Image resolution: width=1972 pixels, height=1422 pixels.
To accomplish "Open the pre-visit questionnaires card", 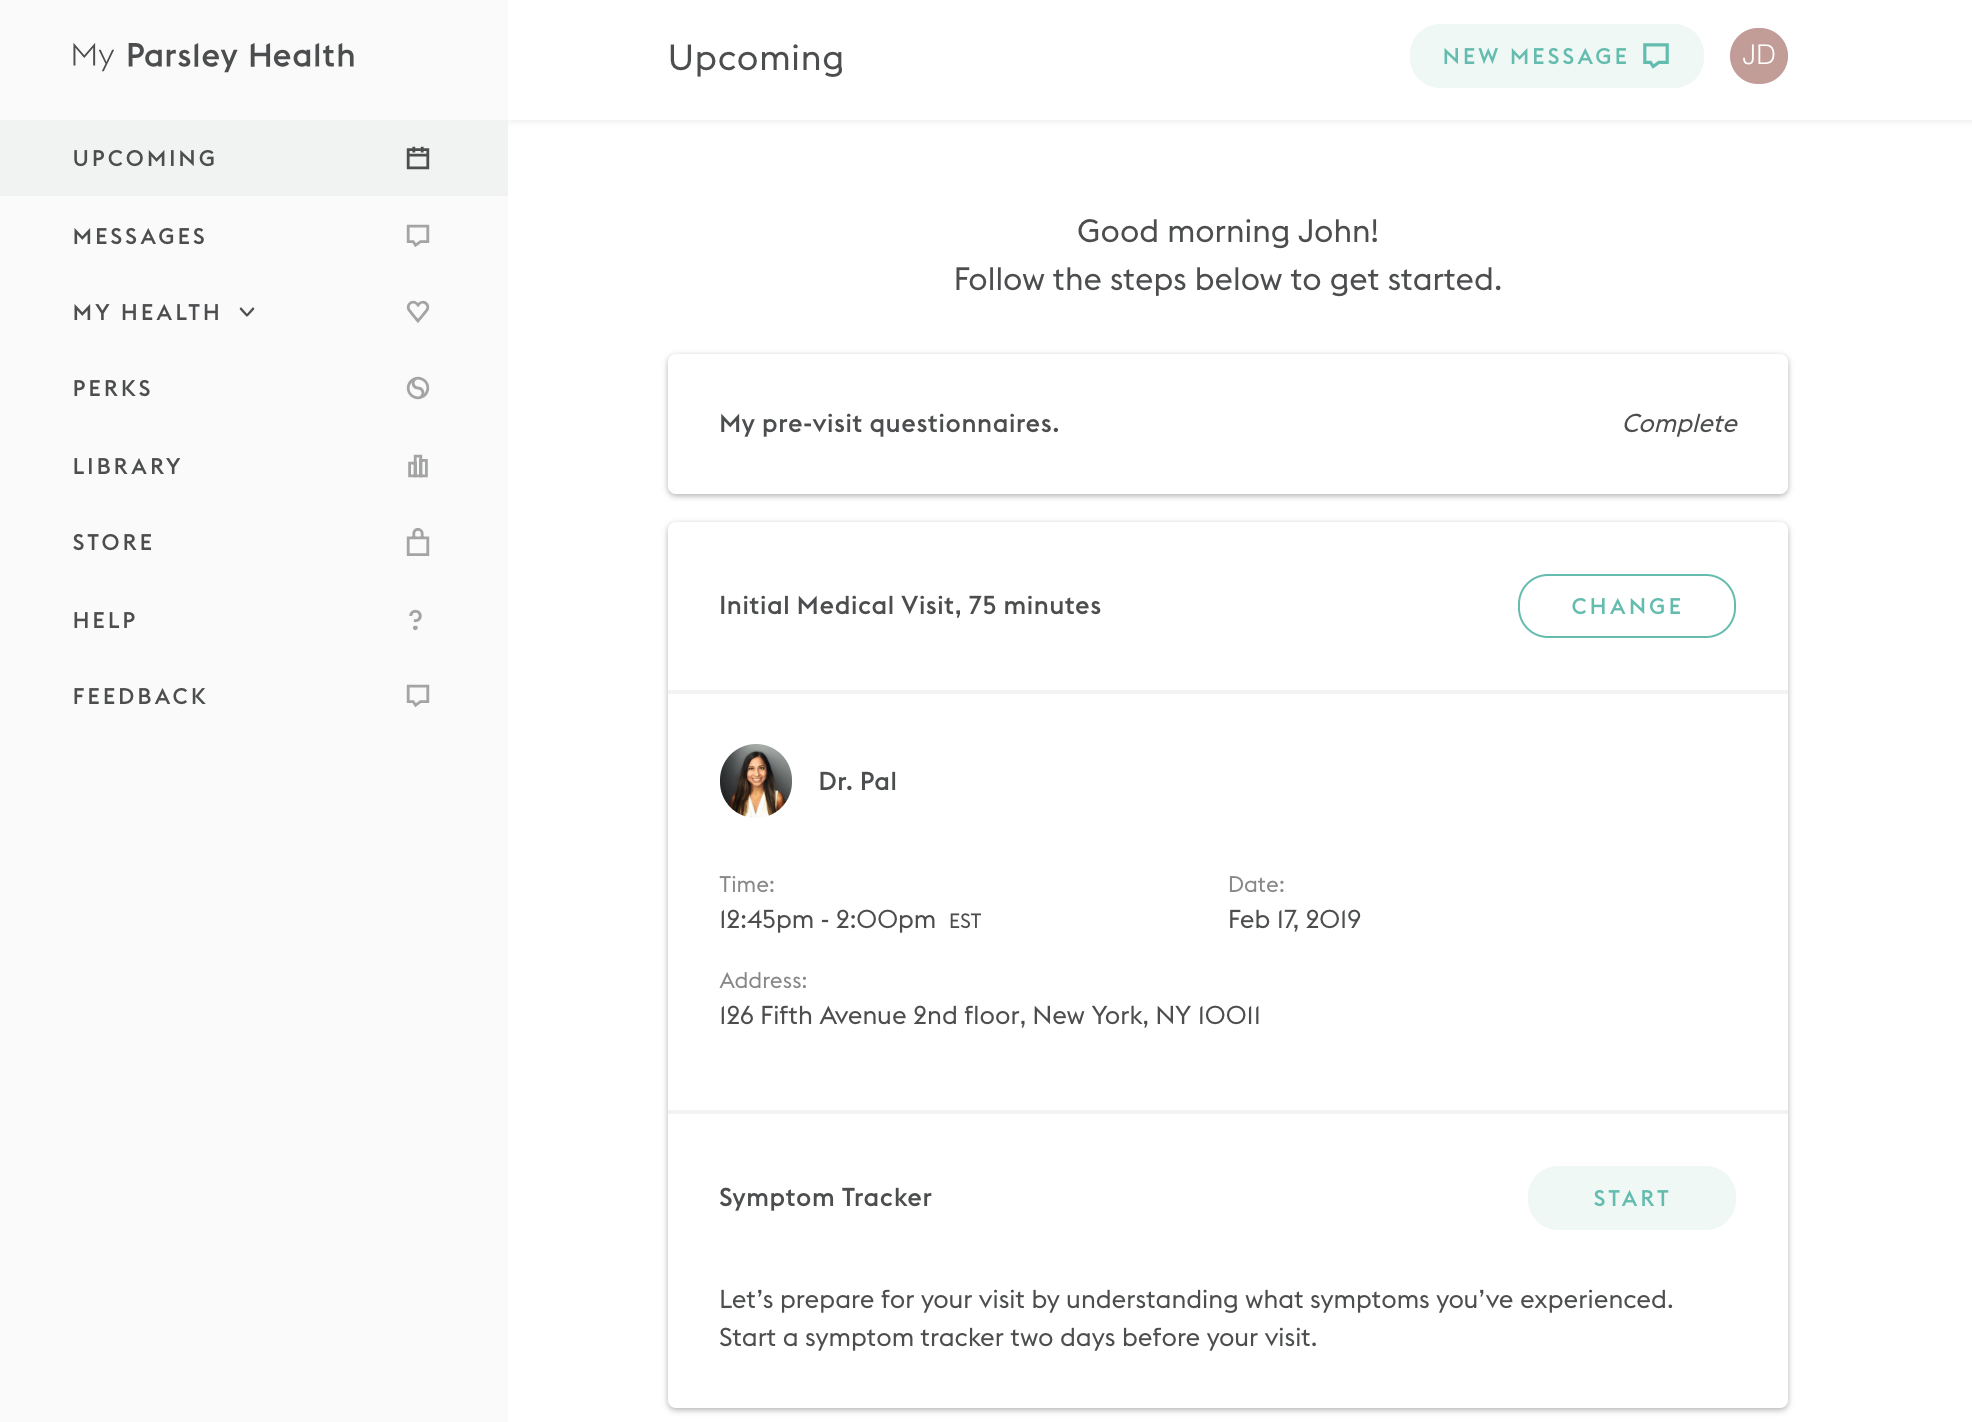I will point(1227,424).
